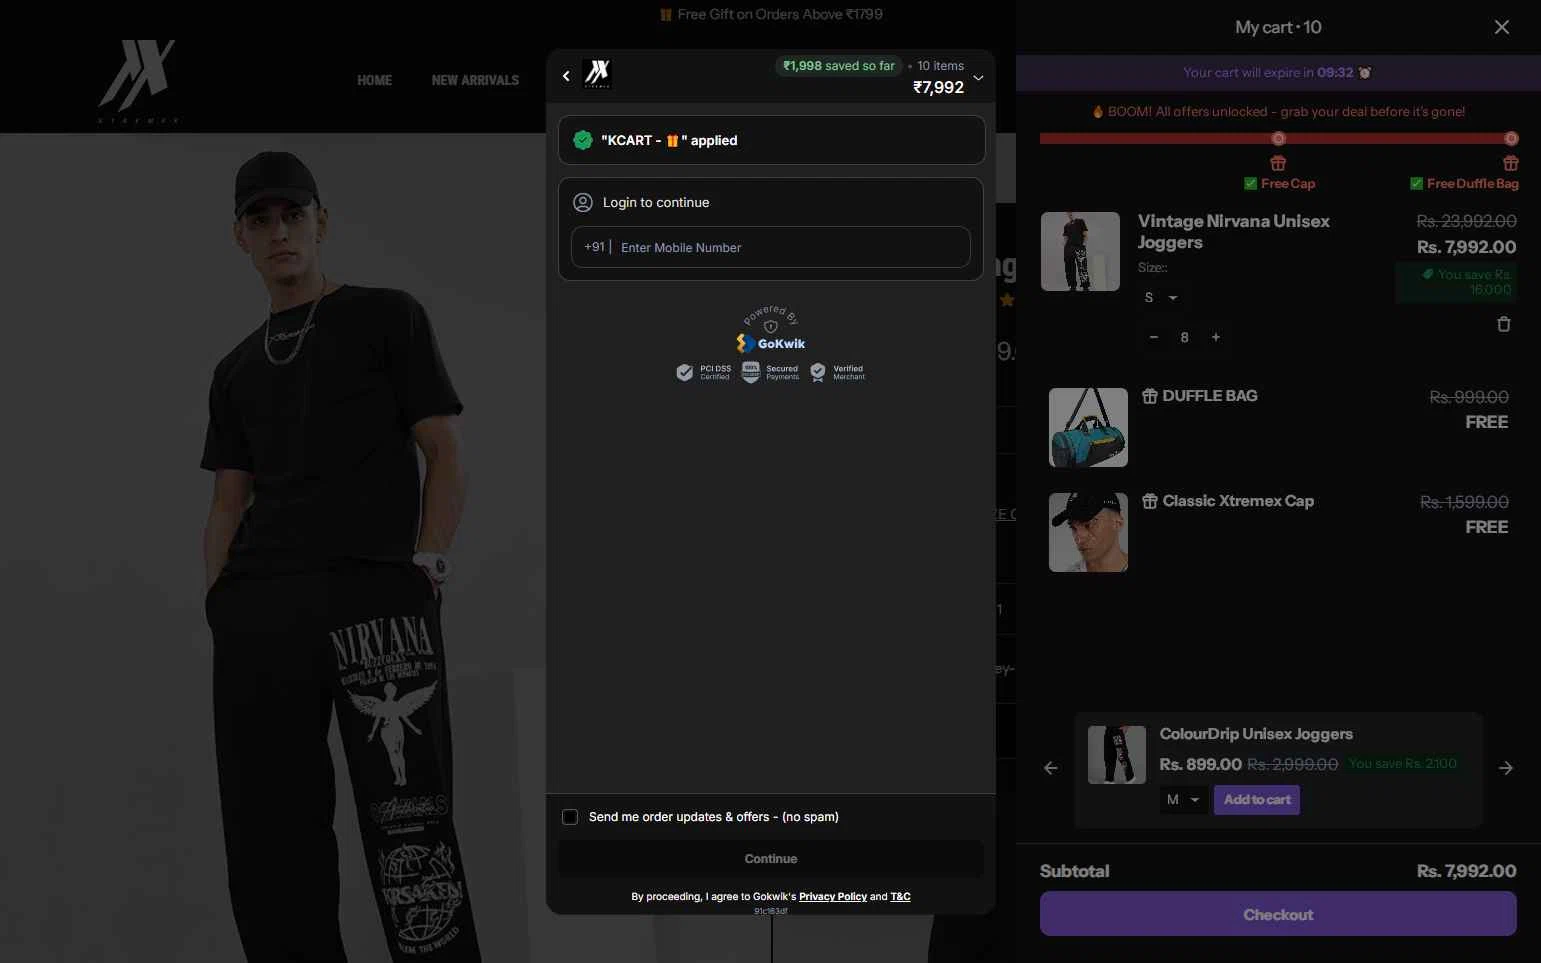Click the PCI DSS Certified badge
The width and height of the screenshot is (1541, 963).
[704, 372]
